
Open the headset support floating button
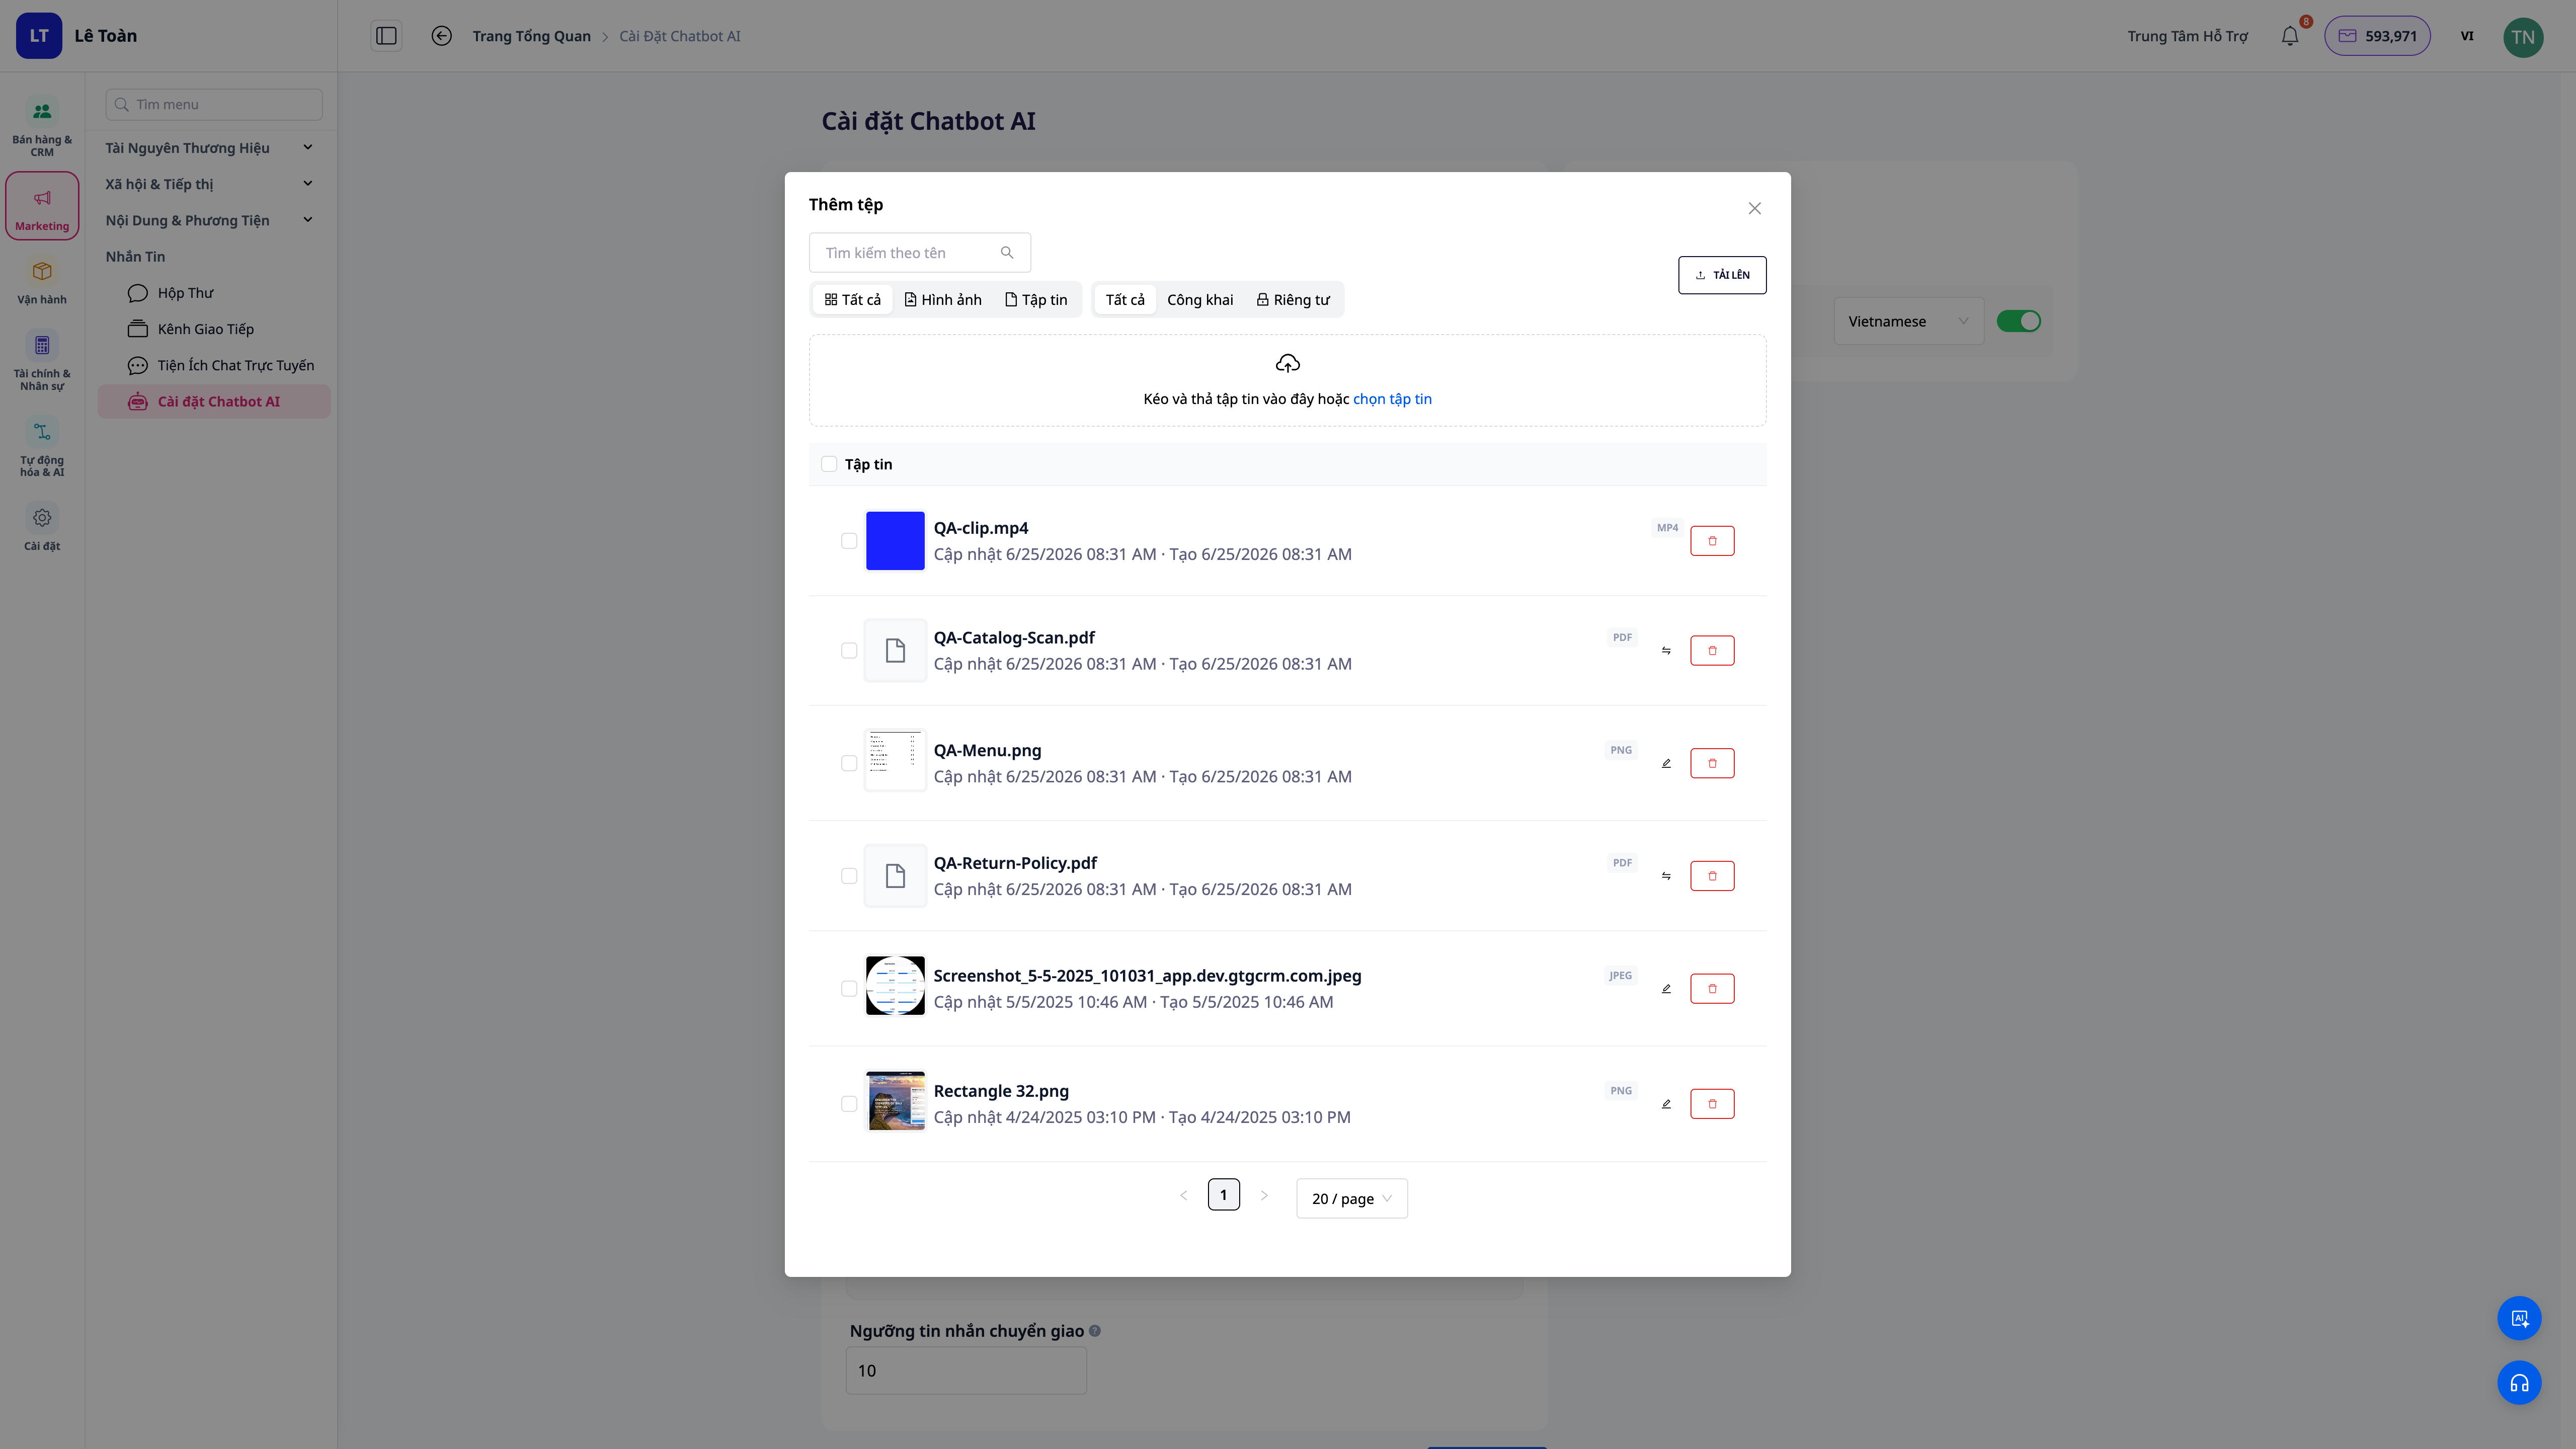pos(2519,1383)
